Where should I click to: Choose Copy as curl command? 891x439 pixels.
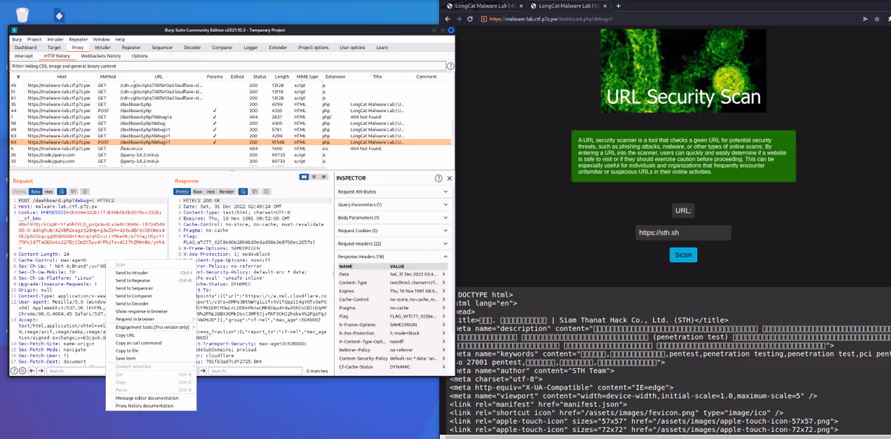tap(151, 343)
